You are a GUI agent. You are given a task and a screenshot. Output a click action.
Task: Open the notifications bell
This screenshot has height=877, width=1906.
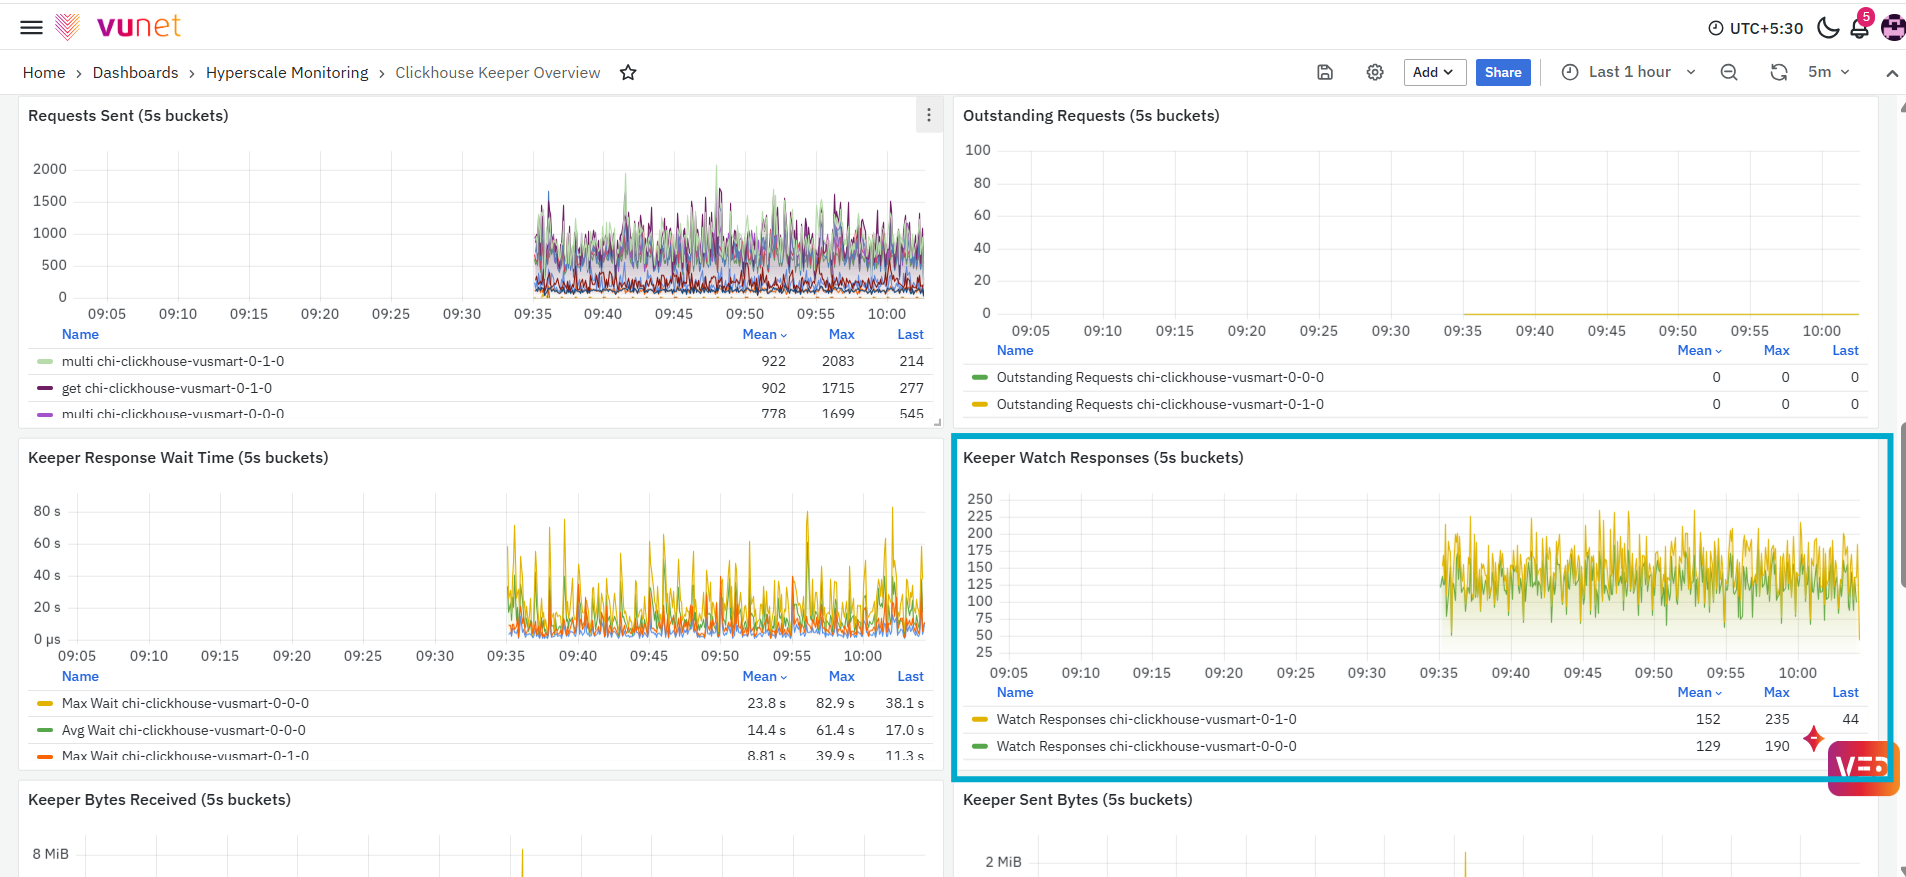pos(1860,28)
